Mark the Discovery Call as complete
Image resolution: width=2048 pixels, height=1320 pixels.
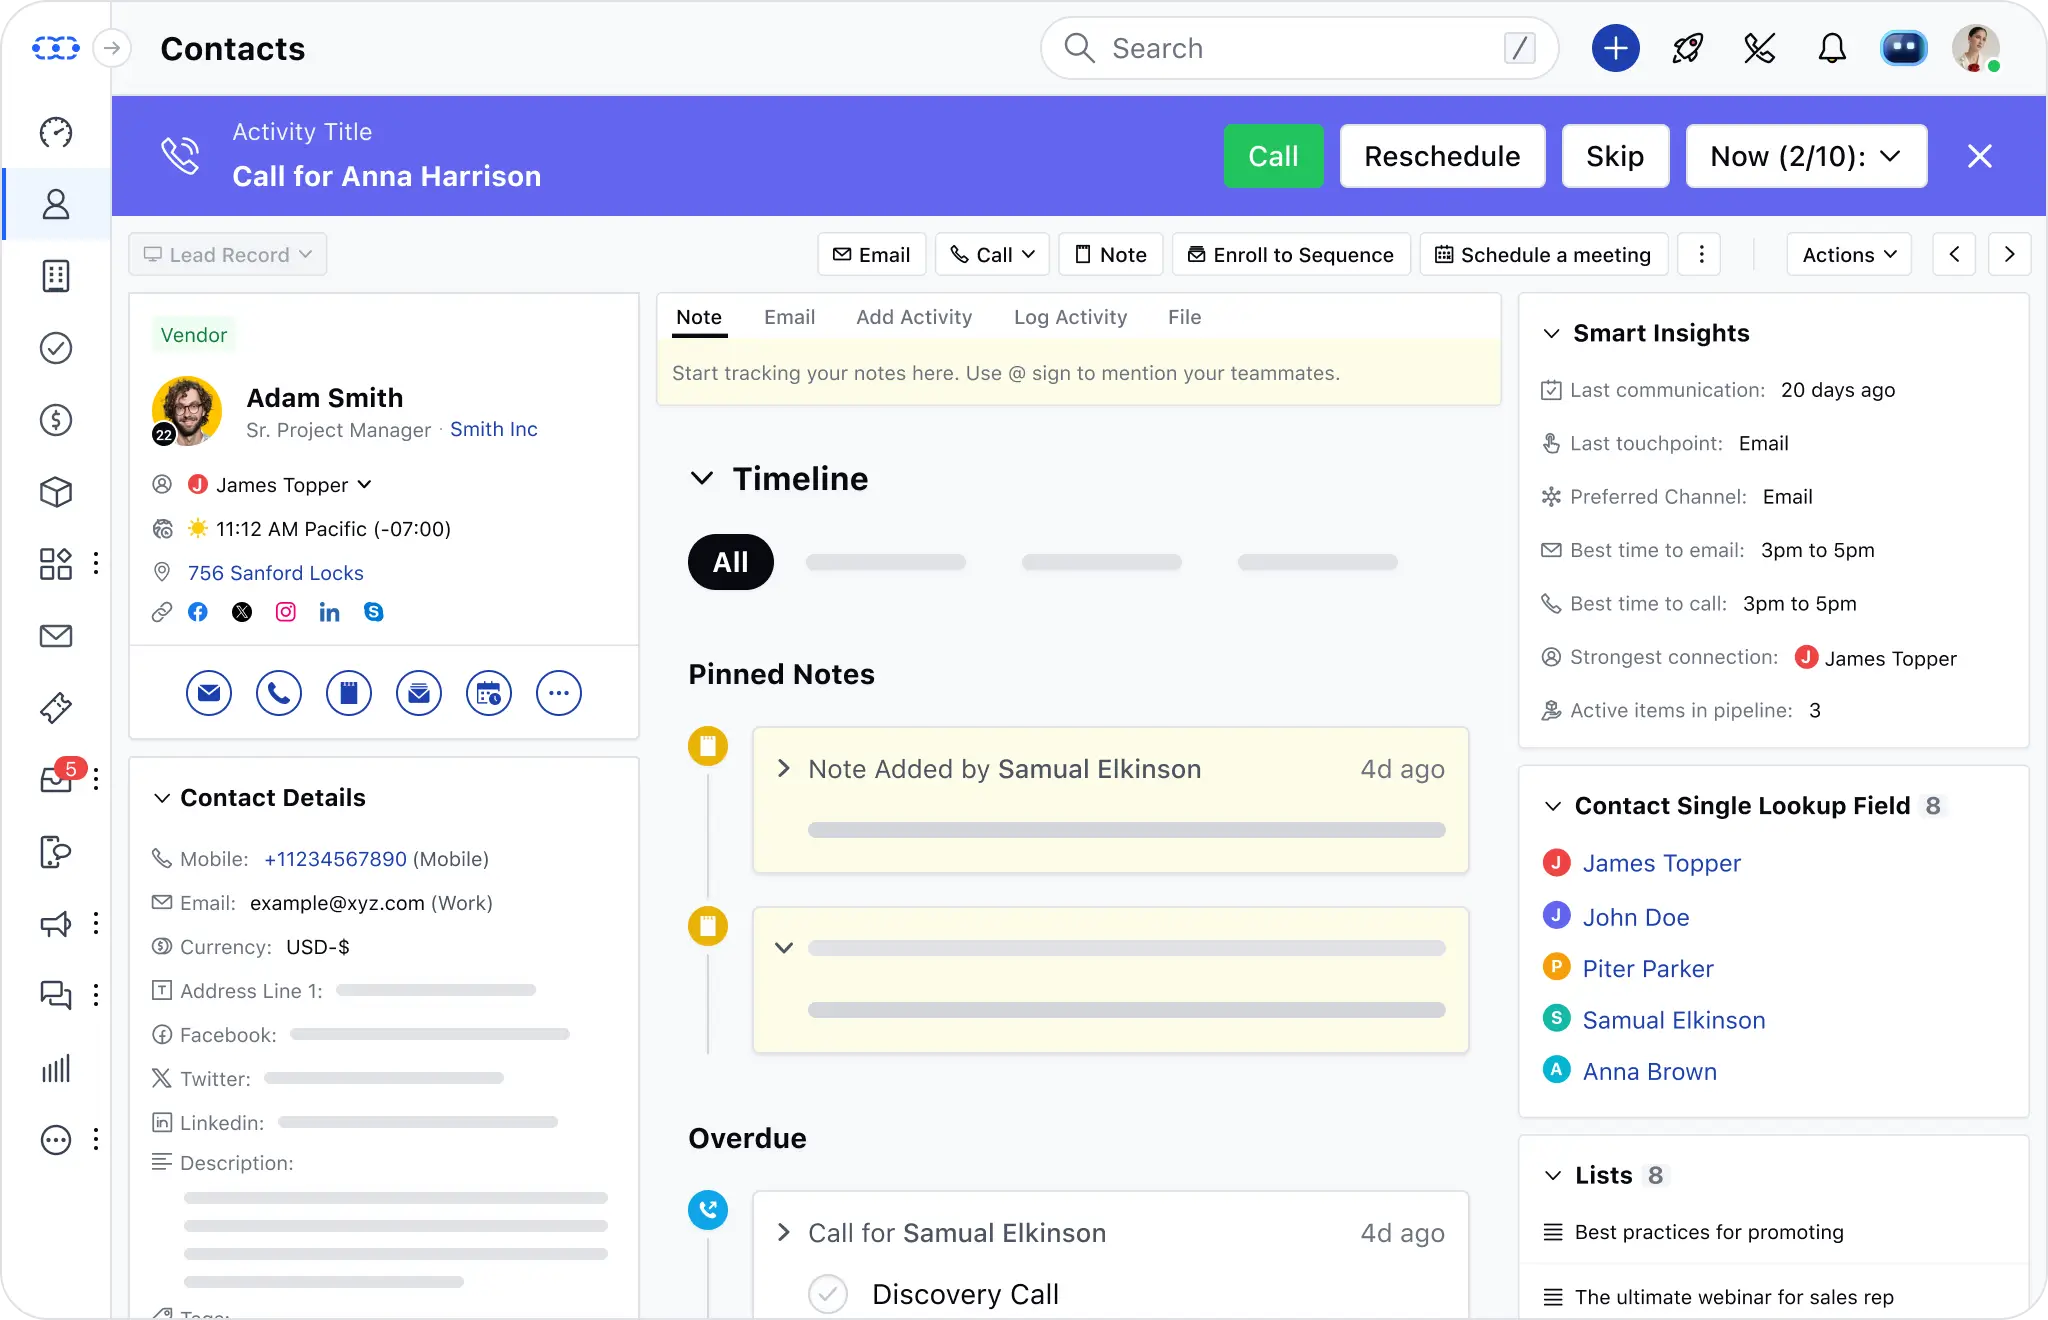[x=827, y=1293]
